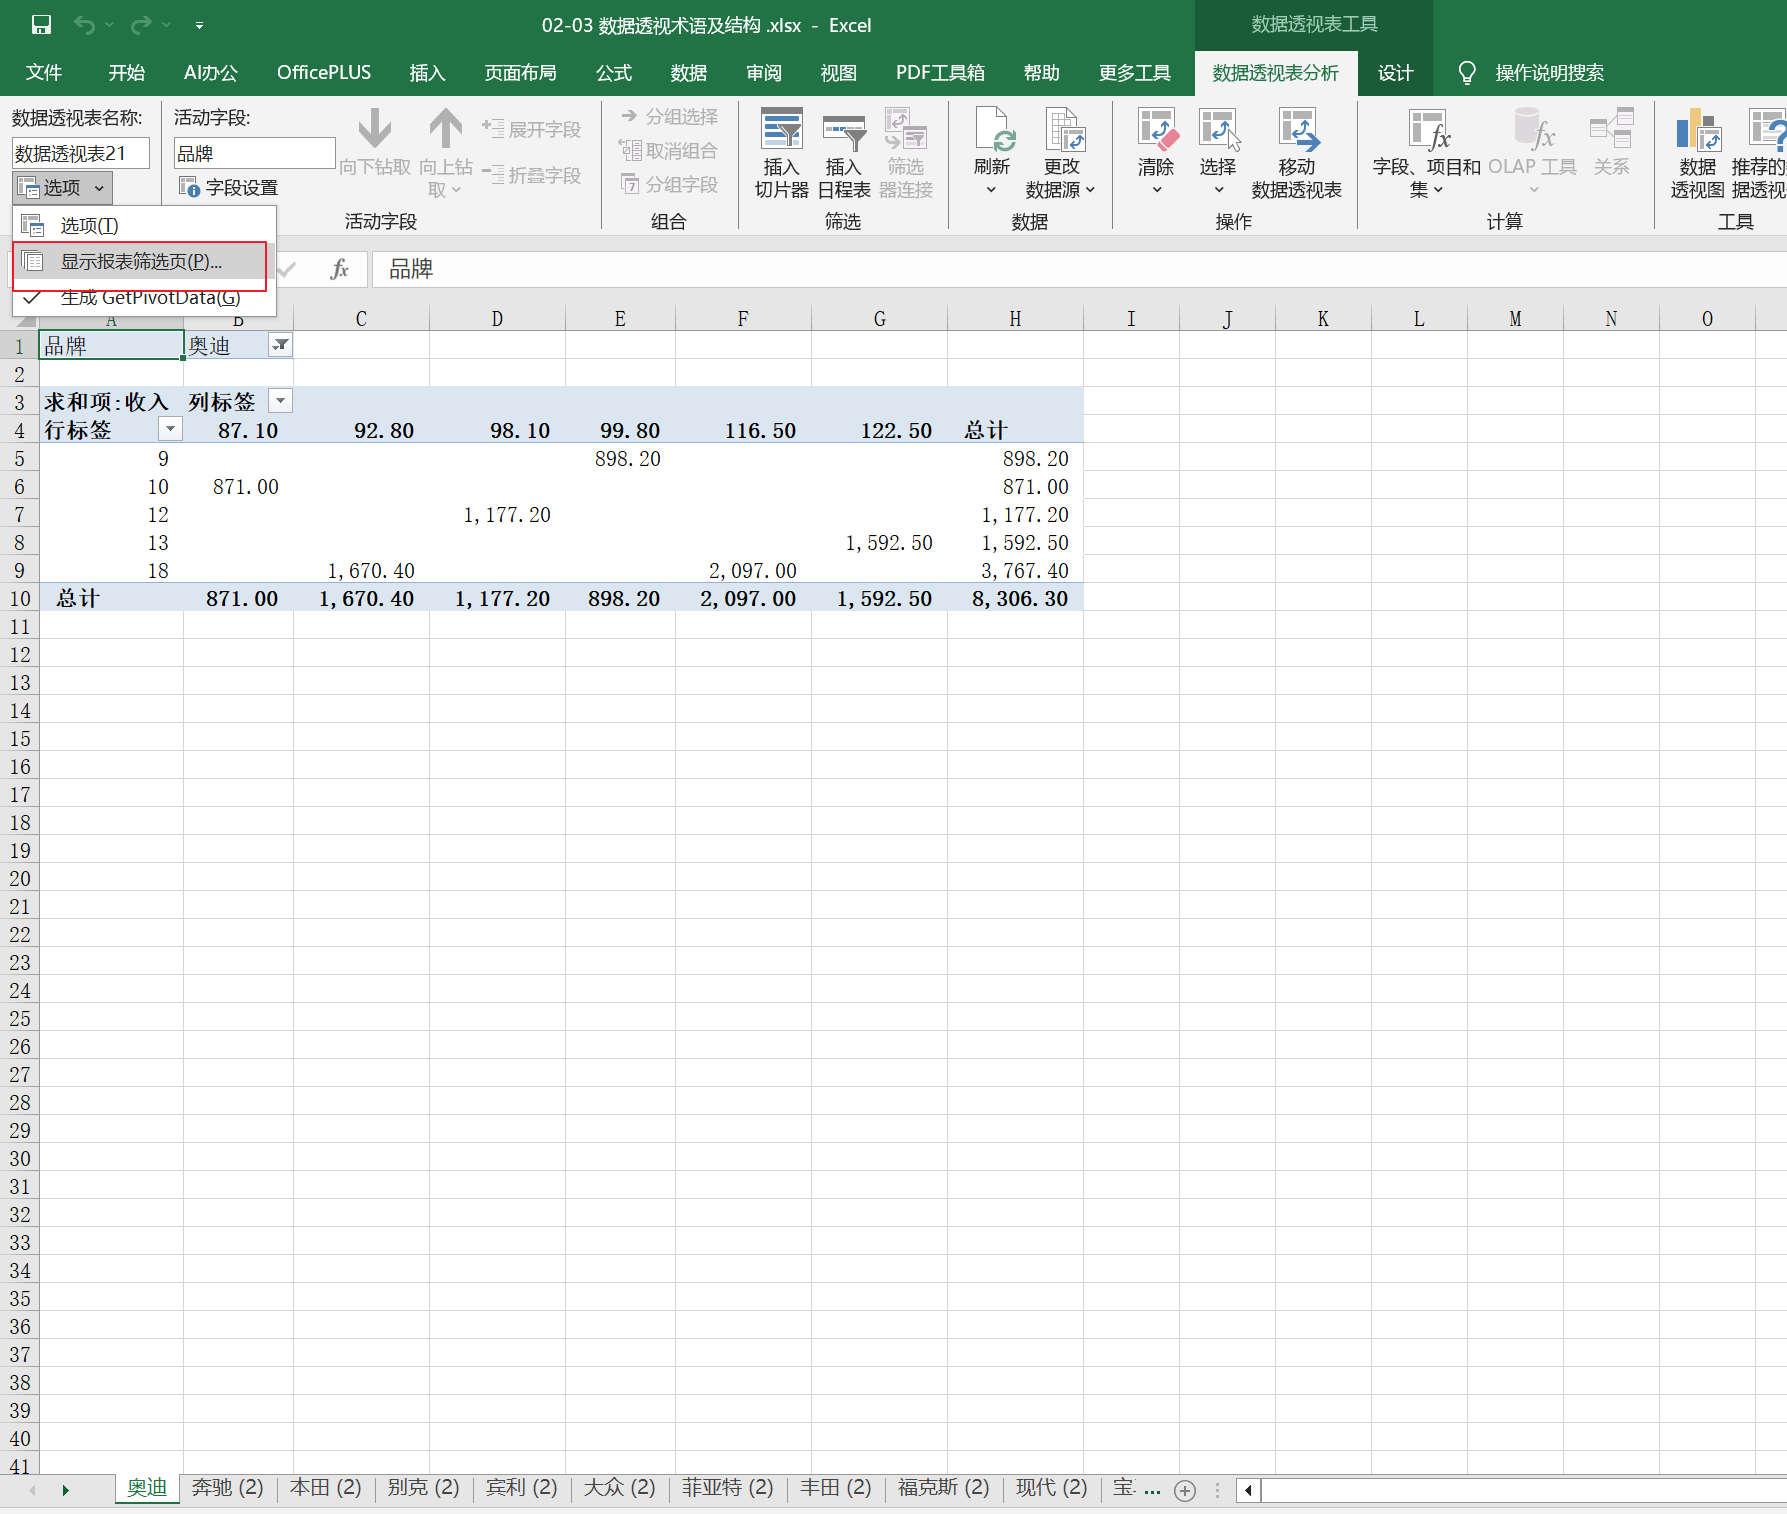Click 推荐的数据透视表 icon
The height and width of the screenshot is (1514, 1787).
[1766, 128]
